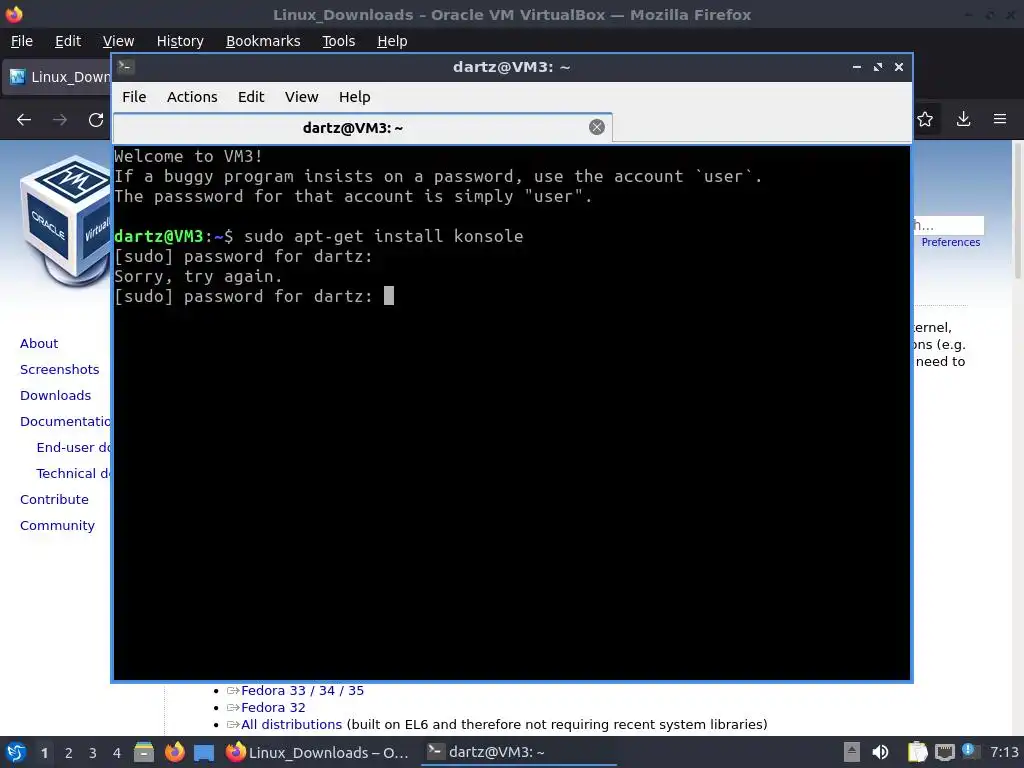Open the Downloads sidebar link
The width and height of the screenshot is (1024, 768).
[56, 396]
